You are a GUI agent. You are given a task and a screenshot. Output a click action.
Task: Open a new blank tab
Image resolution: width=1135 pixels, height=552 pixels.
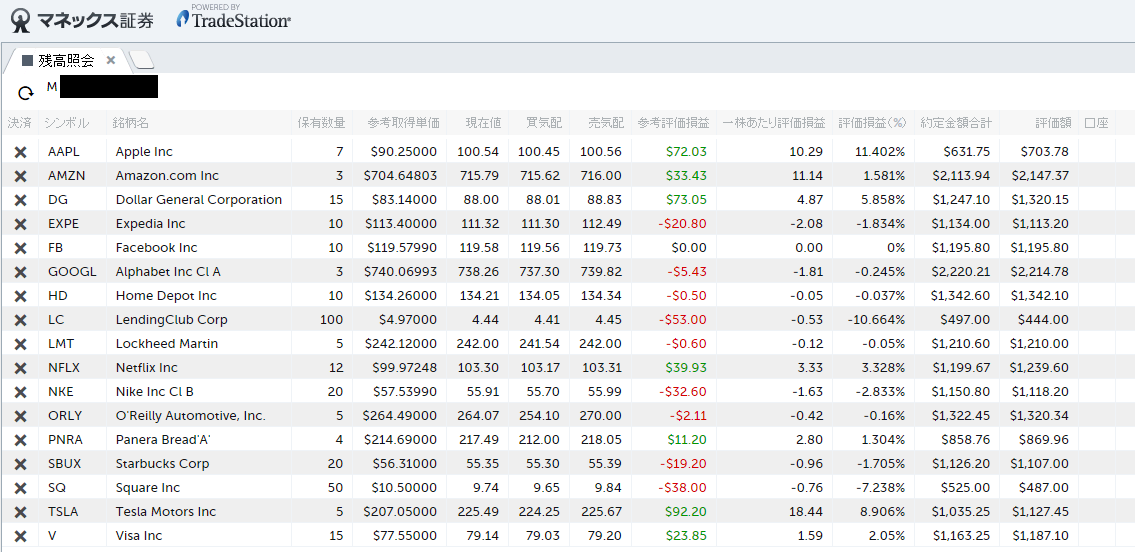coord(143,60)
